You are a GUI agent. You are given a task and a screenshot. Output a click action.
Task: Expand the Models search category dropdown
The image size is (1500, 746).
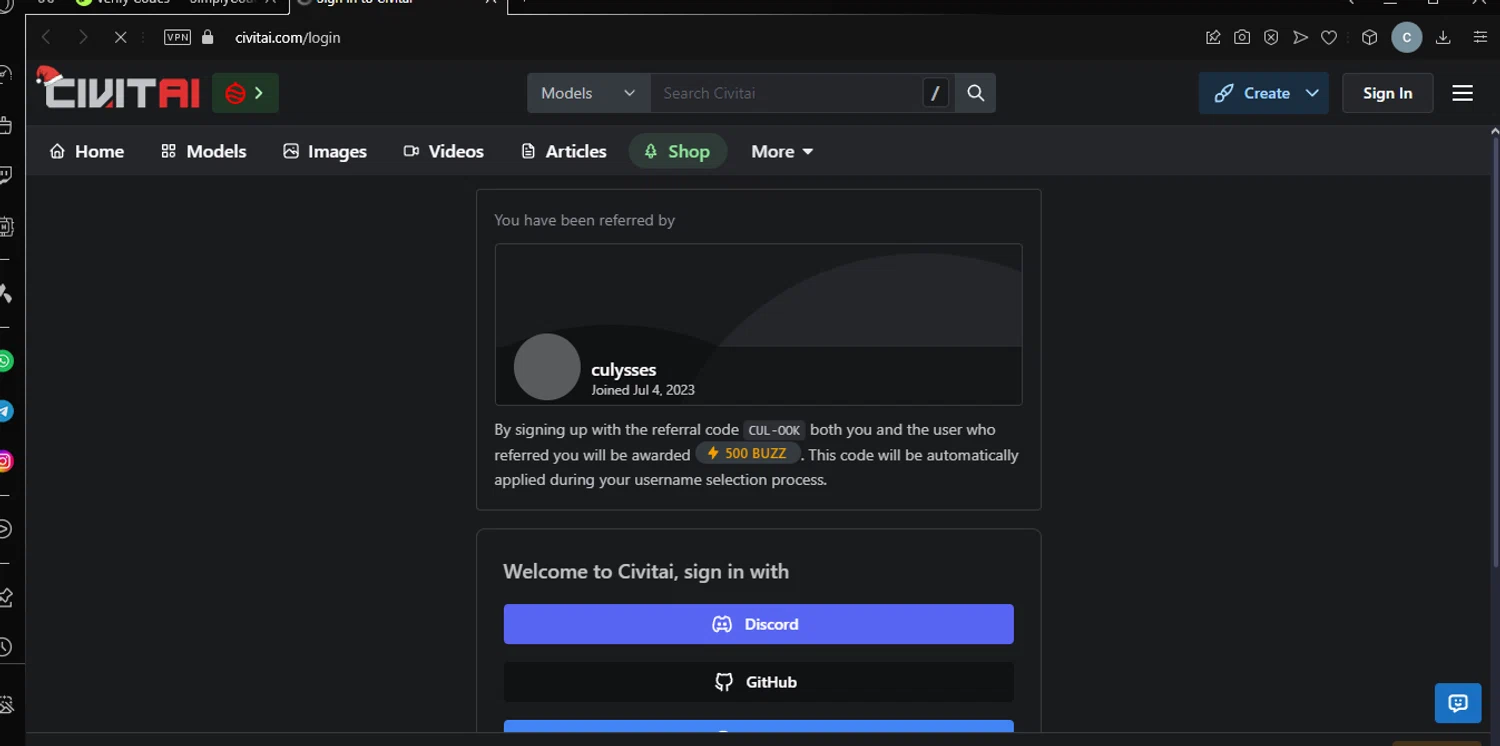pyautogui.click(x=589, y=93)
